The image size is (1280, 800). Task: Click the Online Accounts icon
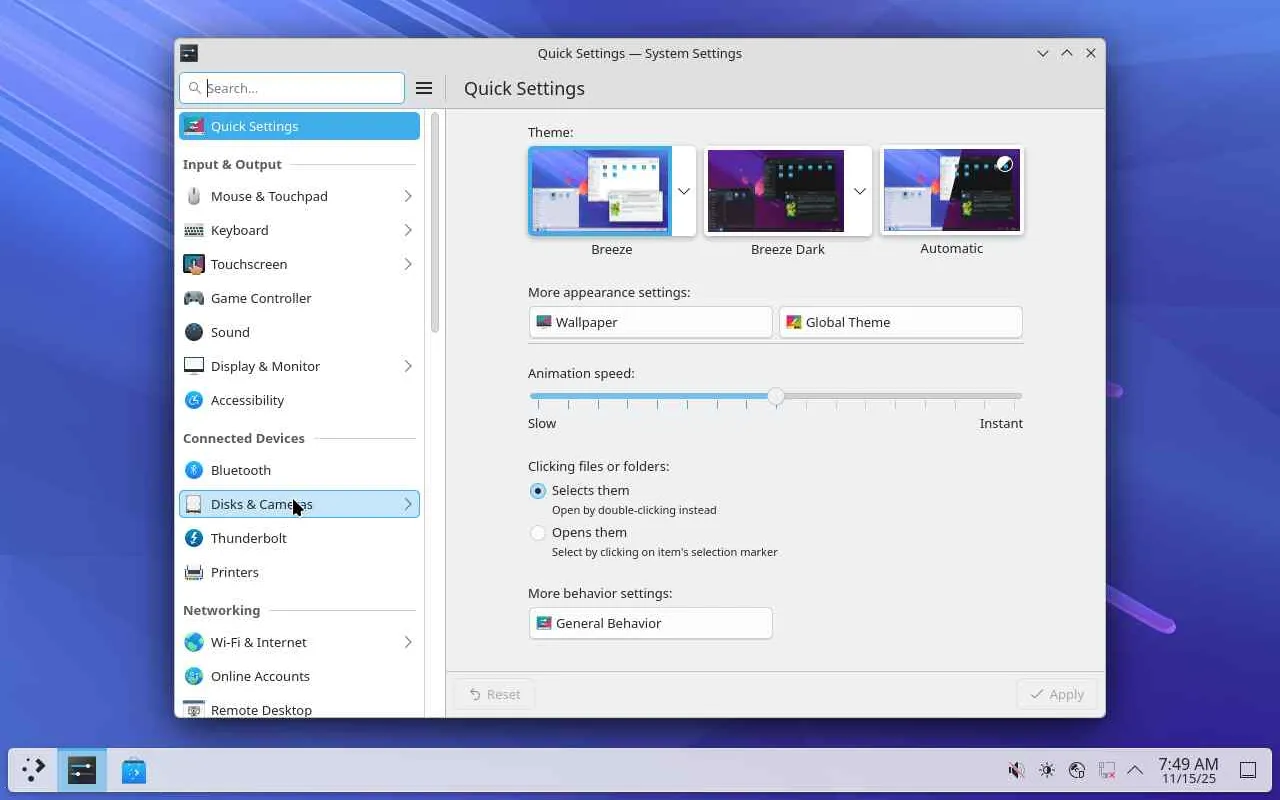[x=194, y=676]
